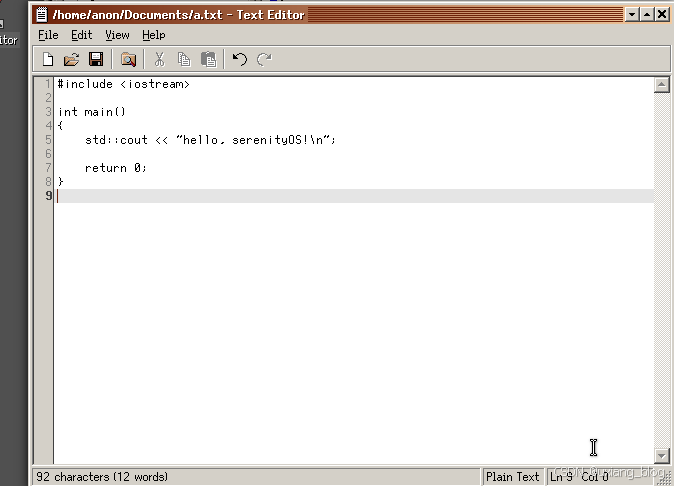The height and width of the screenshot is (486, 674).
Task: Open the View menu
Action: pyautogui.click(x=117, y=35)
